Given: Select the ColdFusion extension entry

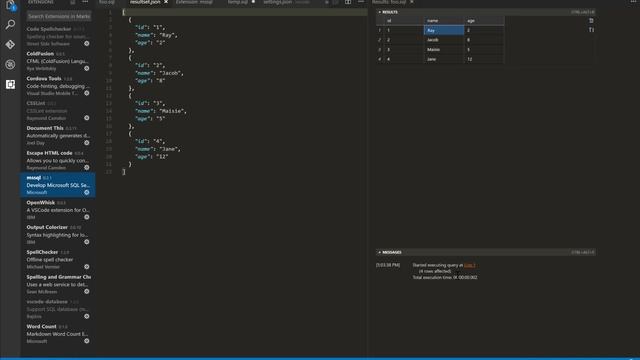Looking at the screenshot, I should [58, 61].
